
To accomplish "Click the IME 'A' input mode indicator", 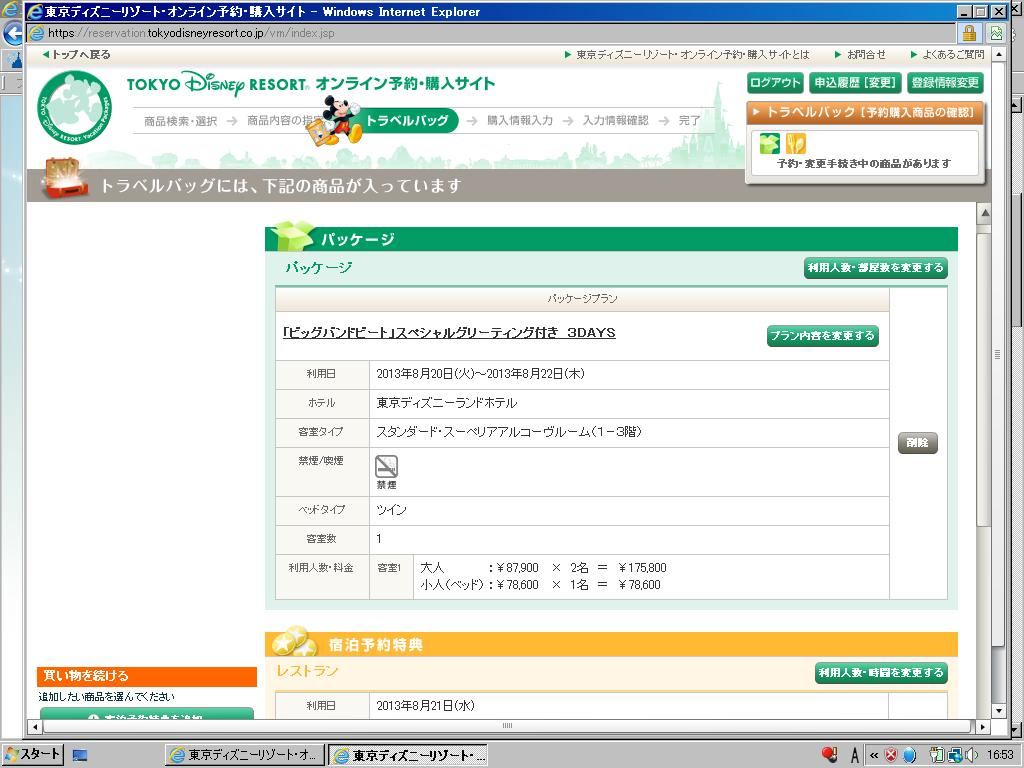I will coord(854,756).
